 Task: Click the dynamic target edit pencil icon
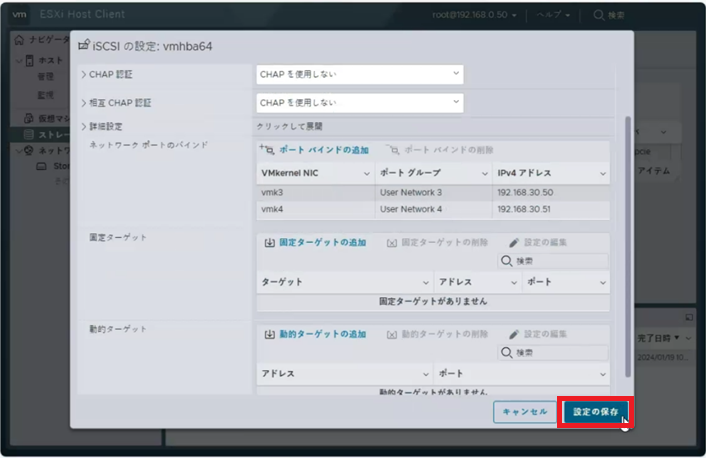point(514,335)
